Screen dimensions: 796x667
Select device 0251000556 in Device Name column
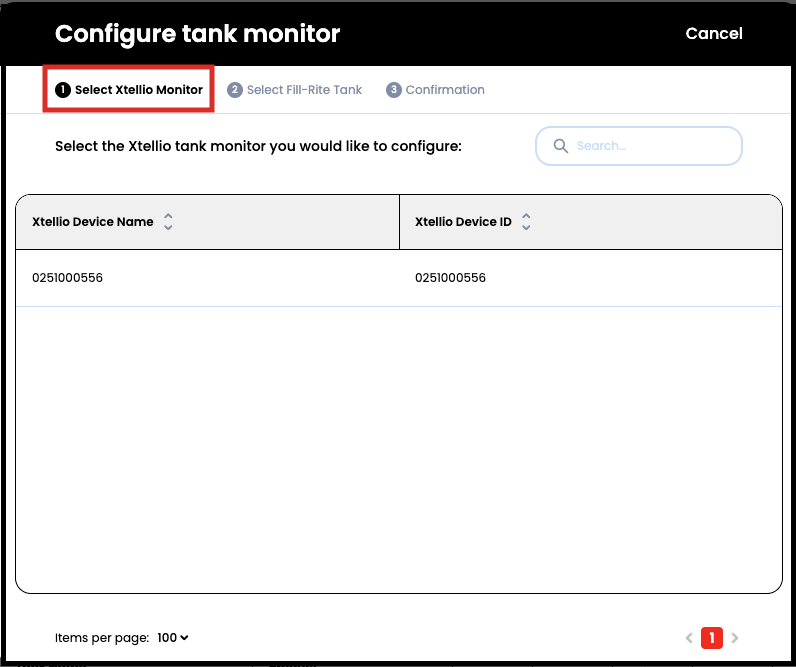pyautogui.click(x=68, y=278)
